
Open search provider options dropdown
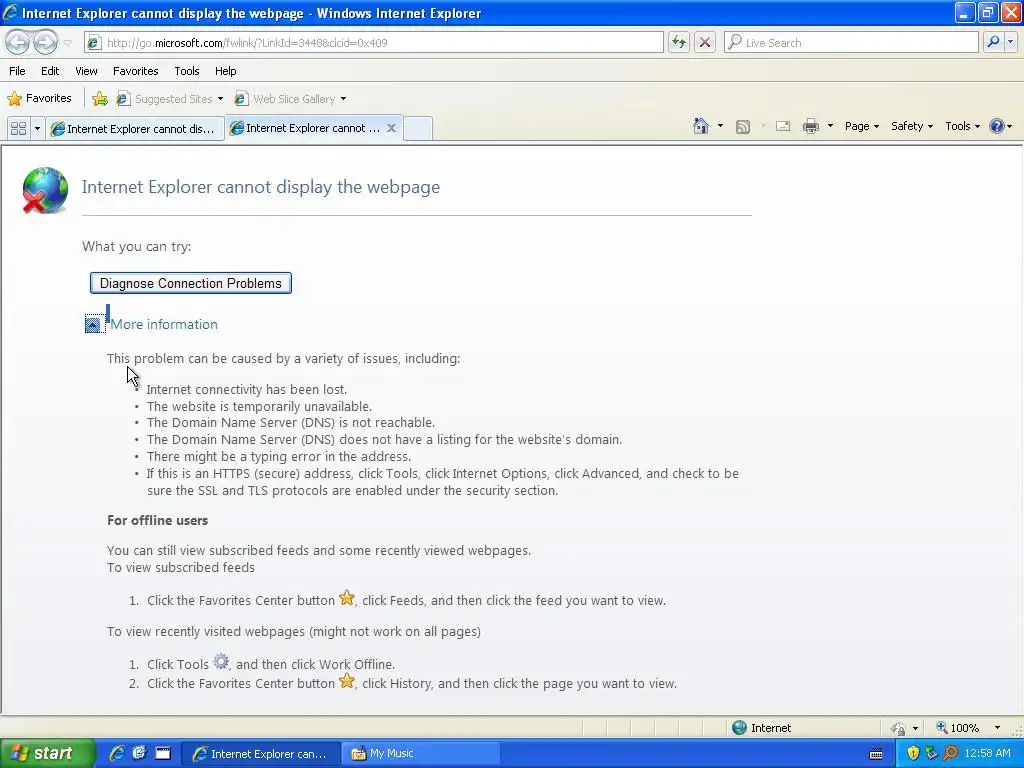point(1011,42)
